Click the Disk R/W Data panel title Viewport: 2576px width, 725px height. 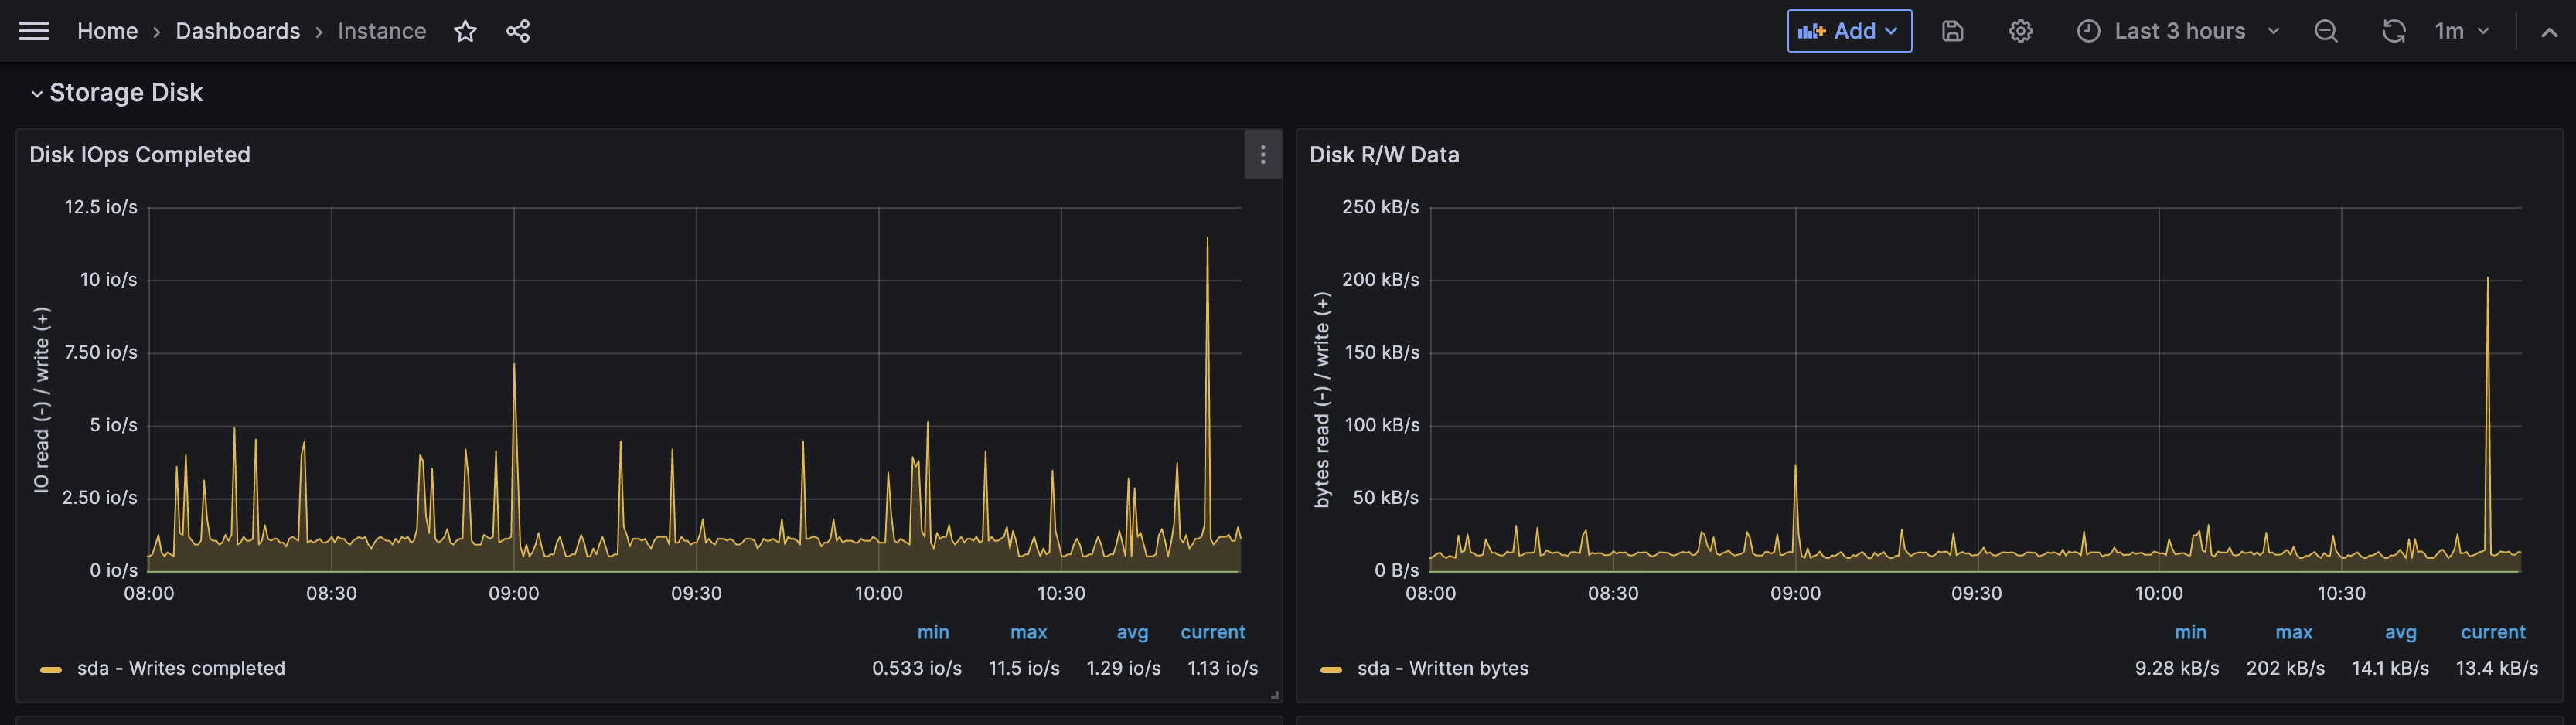(x=1384, y=155)
